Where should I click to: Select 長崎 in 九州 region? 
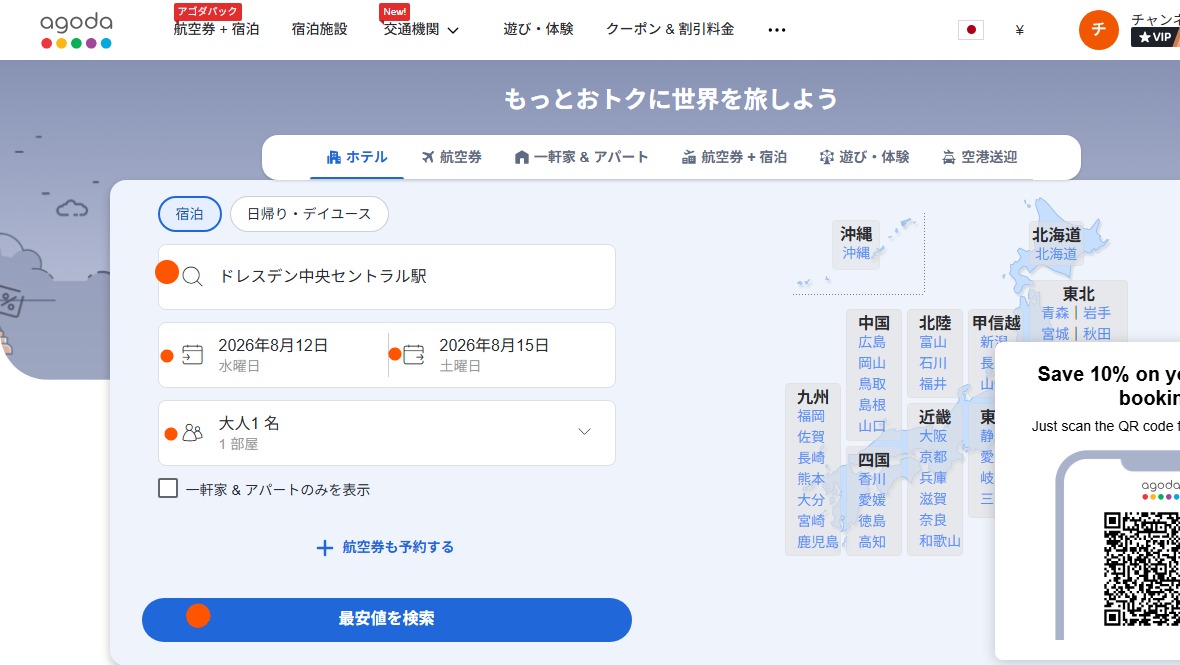[x=811, y=458]
